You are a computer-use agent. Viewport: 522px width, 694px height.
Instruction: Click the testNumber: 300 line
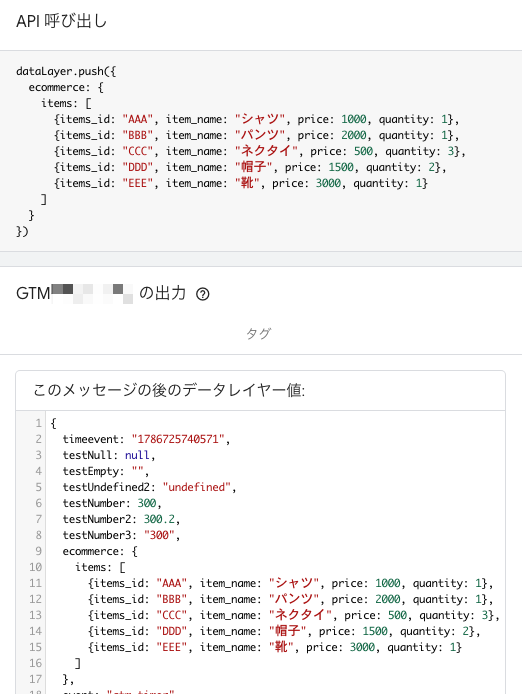pyautogui.click(x=112, y=503)
